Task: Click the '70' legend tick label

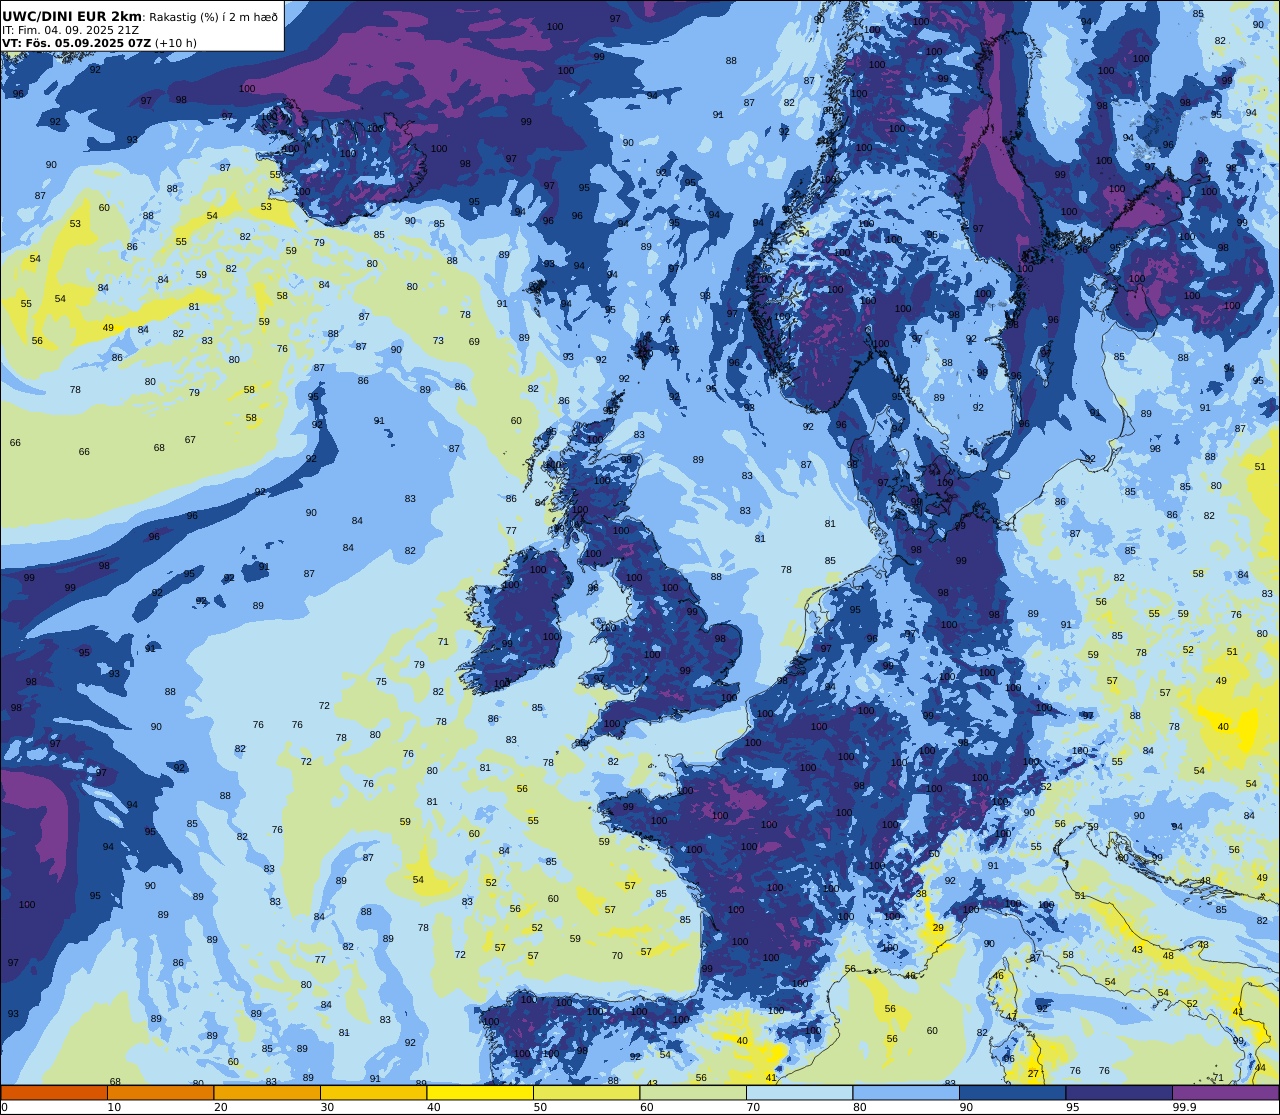Action: coord(753,1107)
